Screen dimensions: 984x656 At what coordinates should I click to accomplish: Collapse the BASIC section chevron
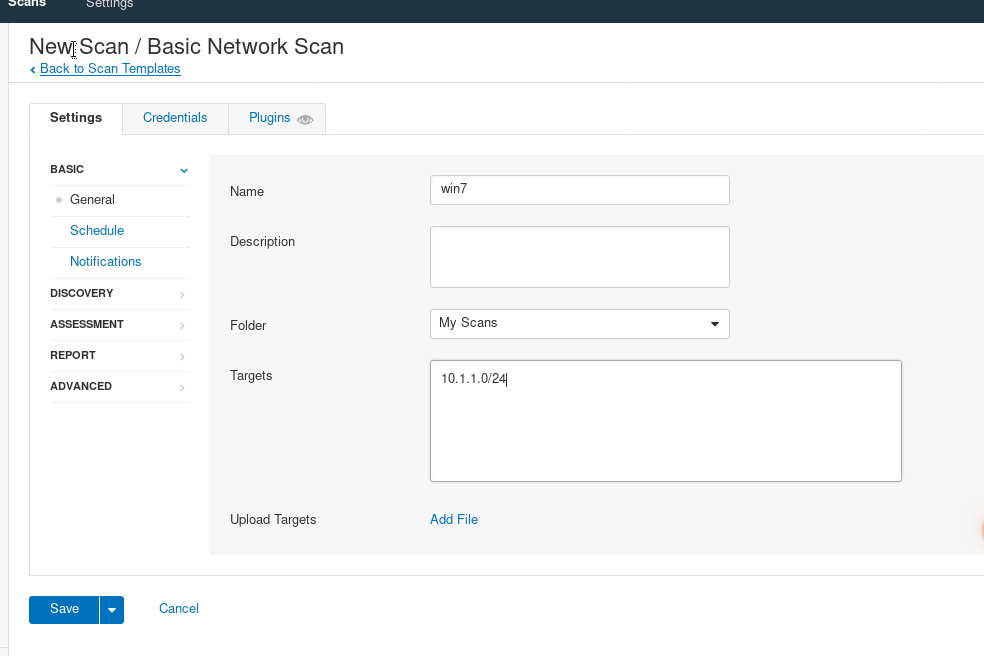click(x=183, y=170)
